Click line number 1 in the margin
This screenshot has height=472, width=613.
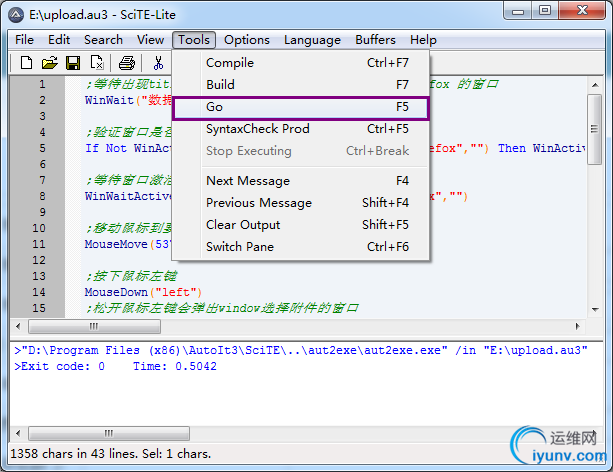[x=42, y=84]
